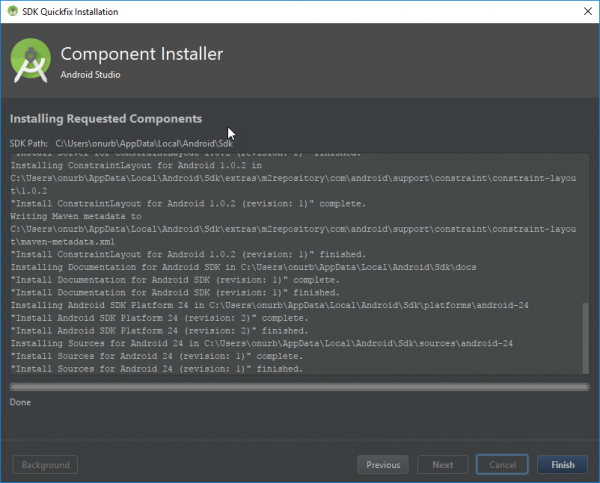This screenshot has height=483, width=600.
Task: Click the 'SDK Path:' label
Action: [29, 144]
